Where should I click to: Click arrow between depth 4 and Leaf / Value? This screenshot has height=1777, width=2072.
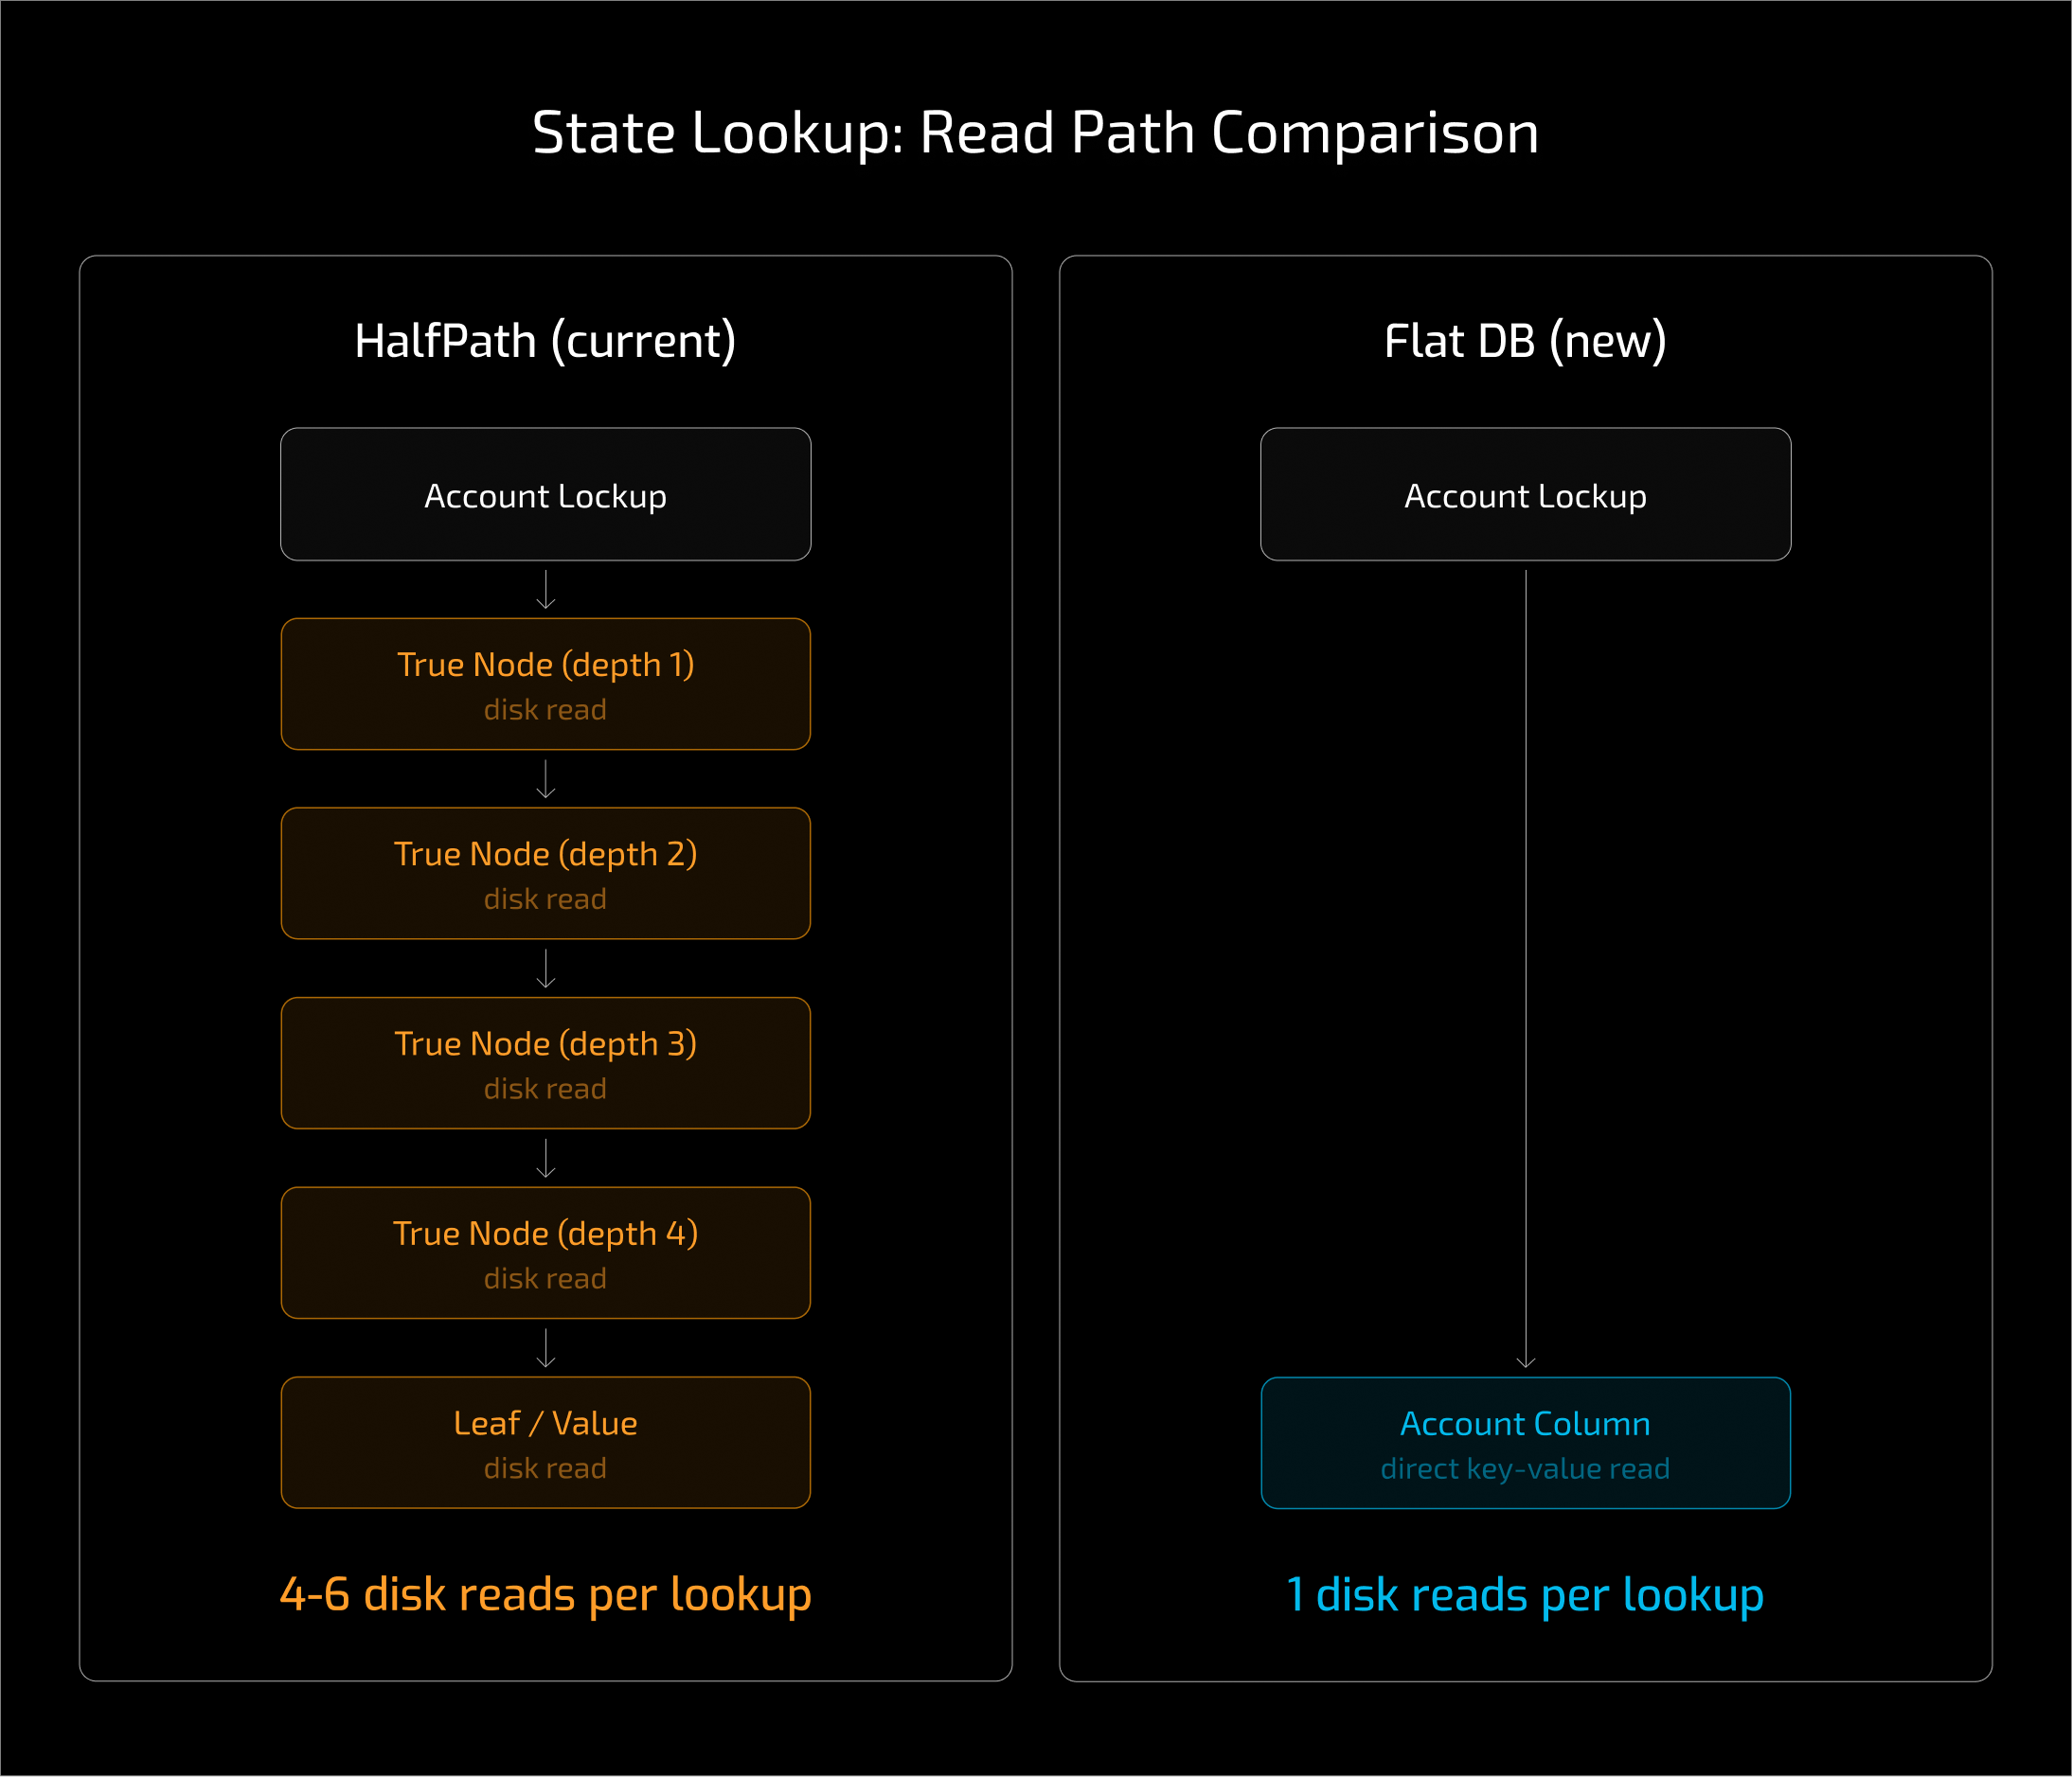[x=546, y=1348]
